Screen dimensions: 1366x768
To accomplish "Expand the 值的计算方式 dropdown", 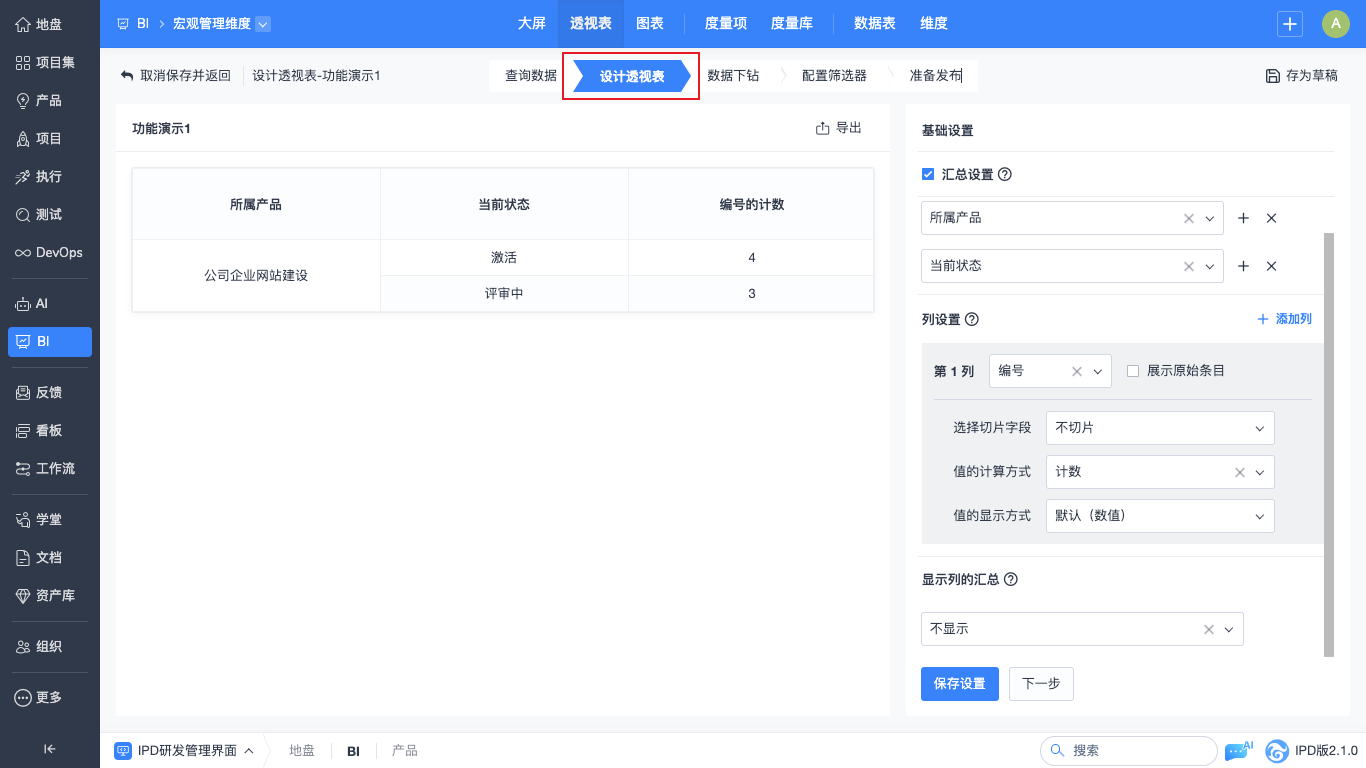I will tap(1259, 472).
